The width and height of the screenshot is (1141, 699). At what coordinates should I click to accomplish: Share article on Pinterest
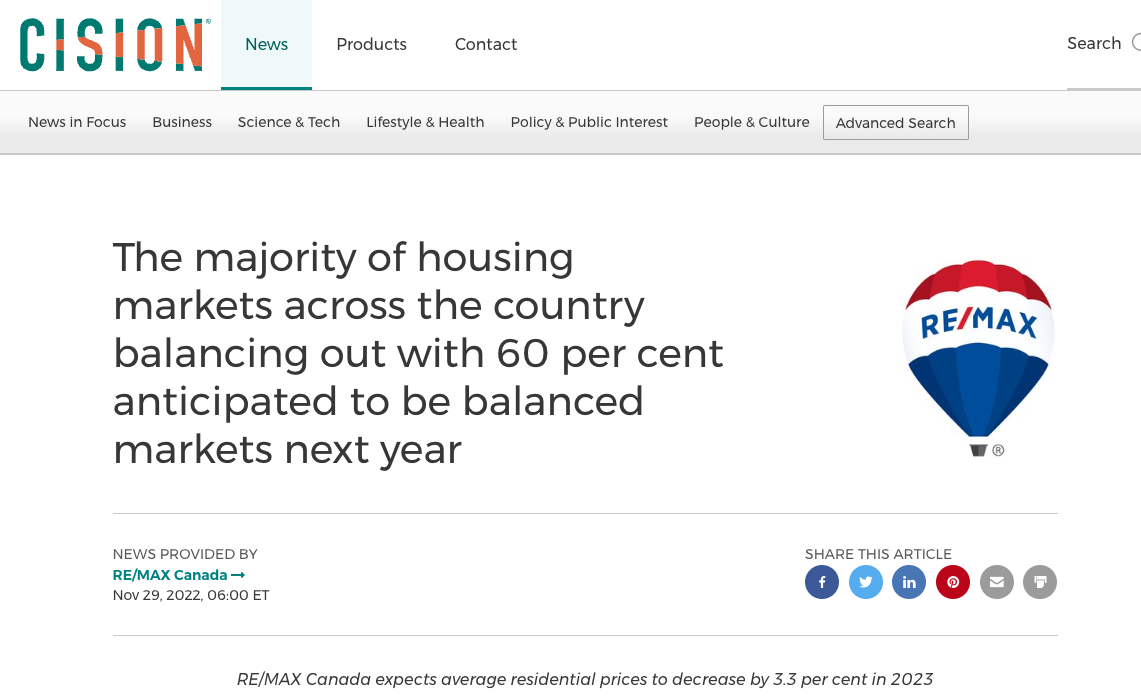click(953, 582)
